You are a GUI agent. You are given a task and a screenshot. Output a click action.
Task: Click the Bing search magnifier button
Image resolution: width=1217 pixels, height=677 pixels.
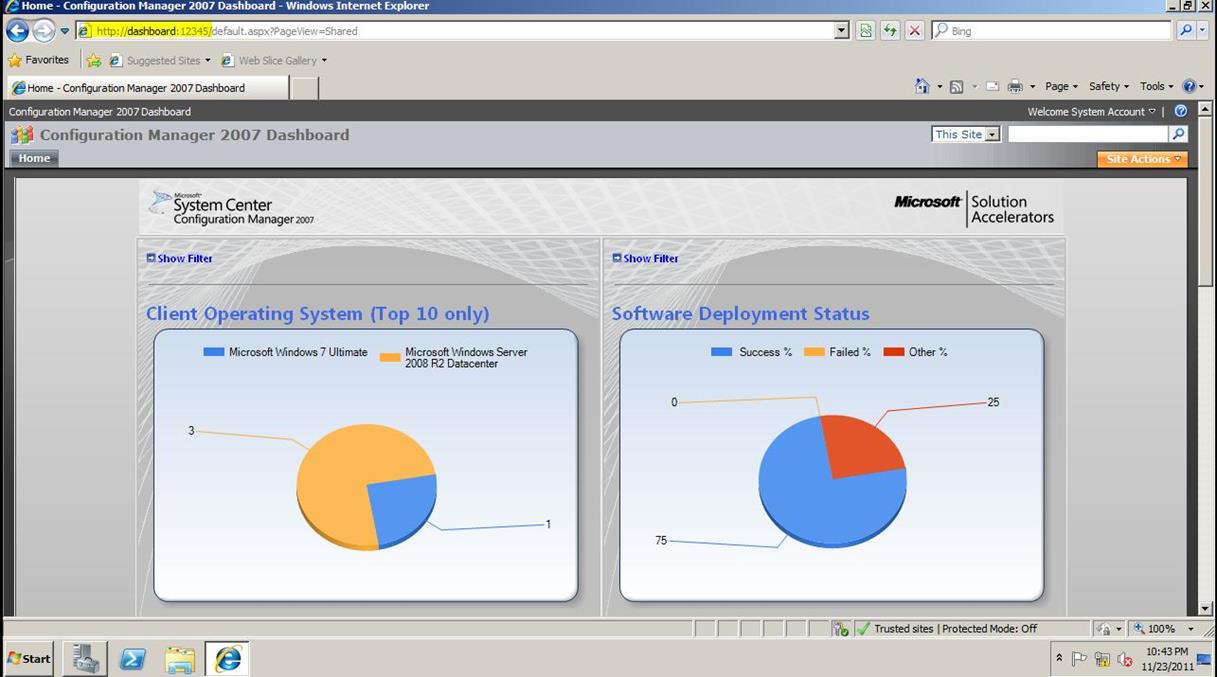[1186, 31]
